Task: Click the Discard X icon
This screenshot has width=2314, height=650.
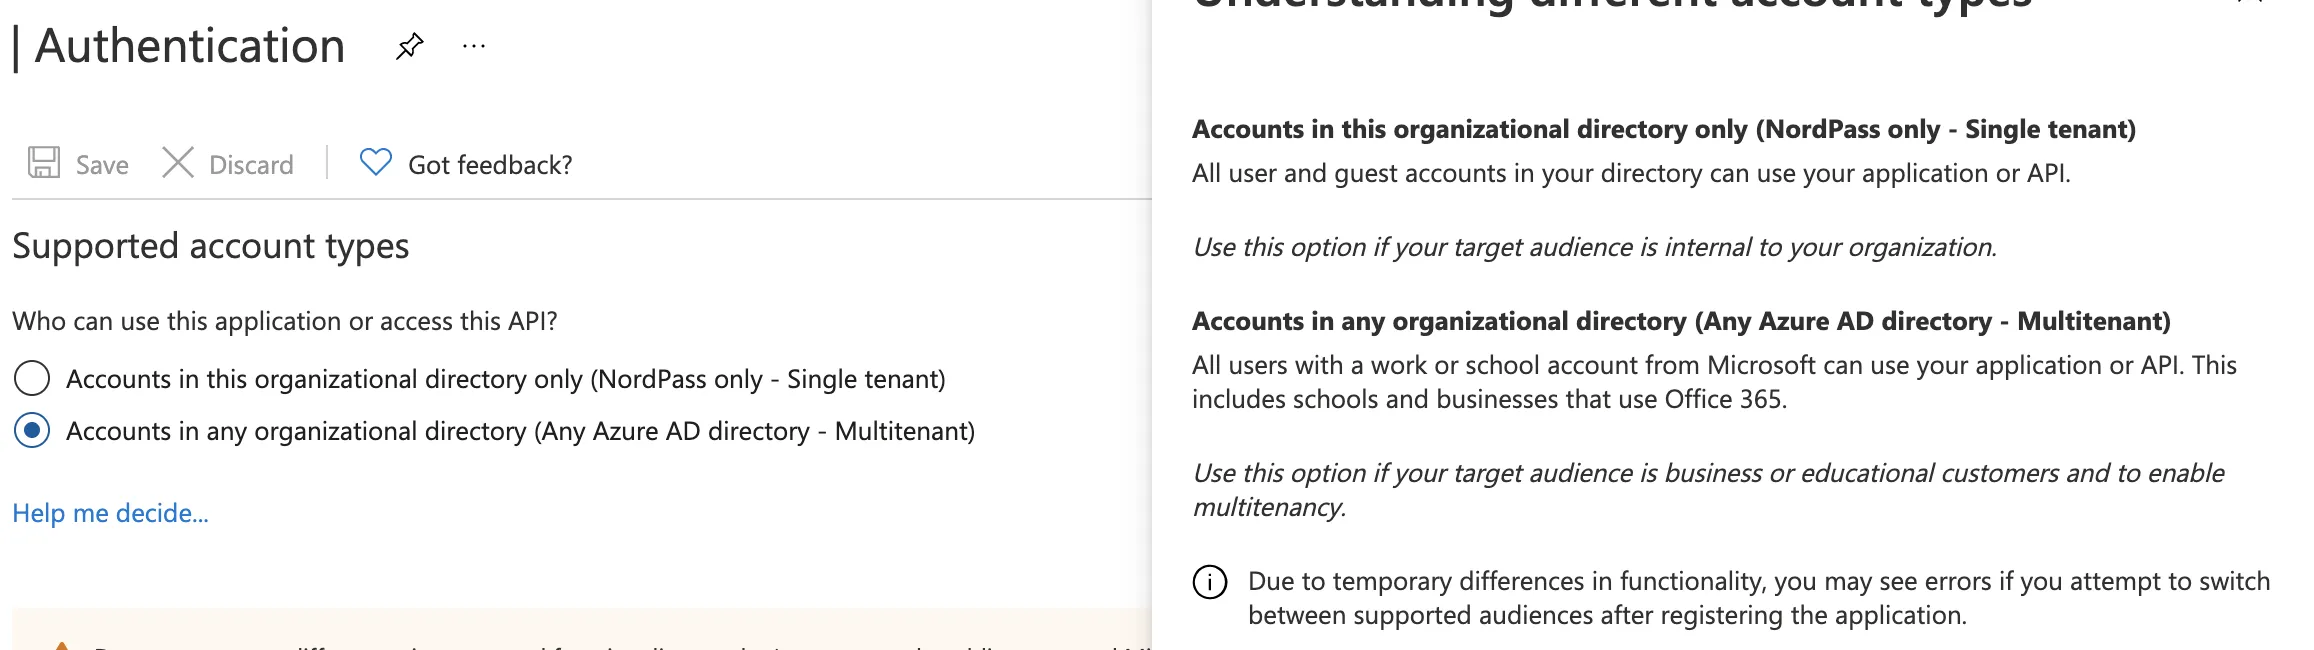Action: point(178,163)
